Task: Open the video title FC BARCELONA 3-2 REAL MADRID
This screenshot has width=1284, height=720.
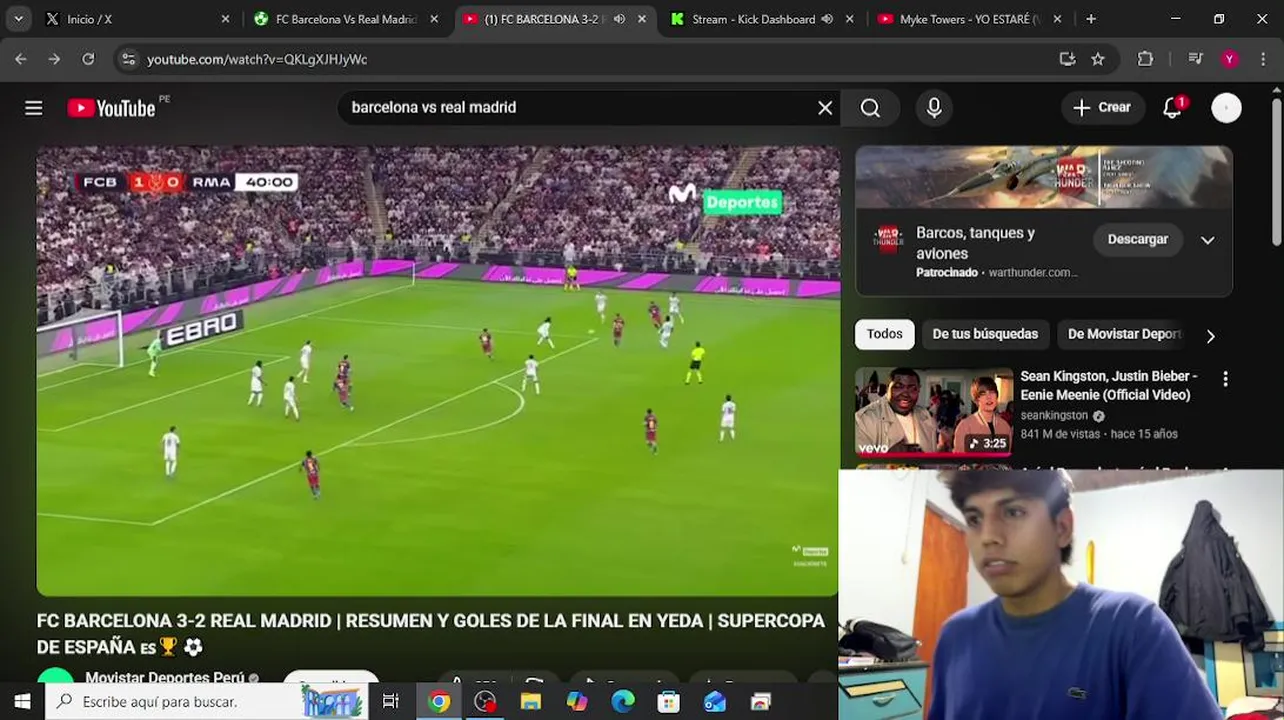Action: (431, 634)
